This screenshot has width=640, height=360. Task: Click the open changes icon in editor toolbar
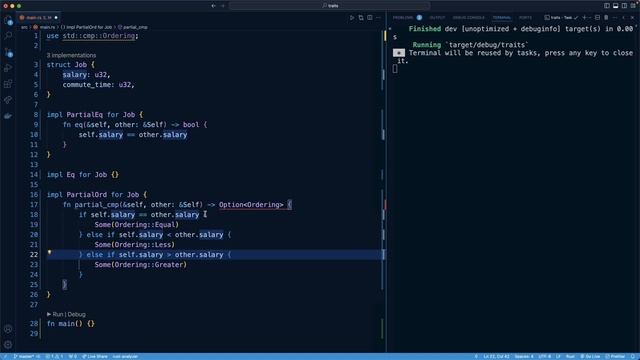[x=361, y=18]
